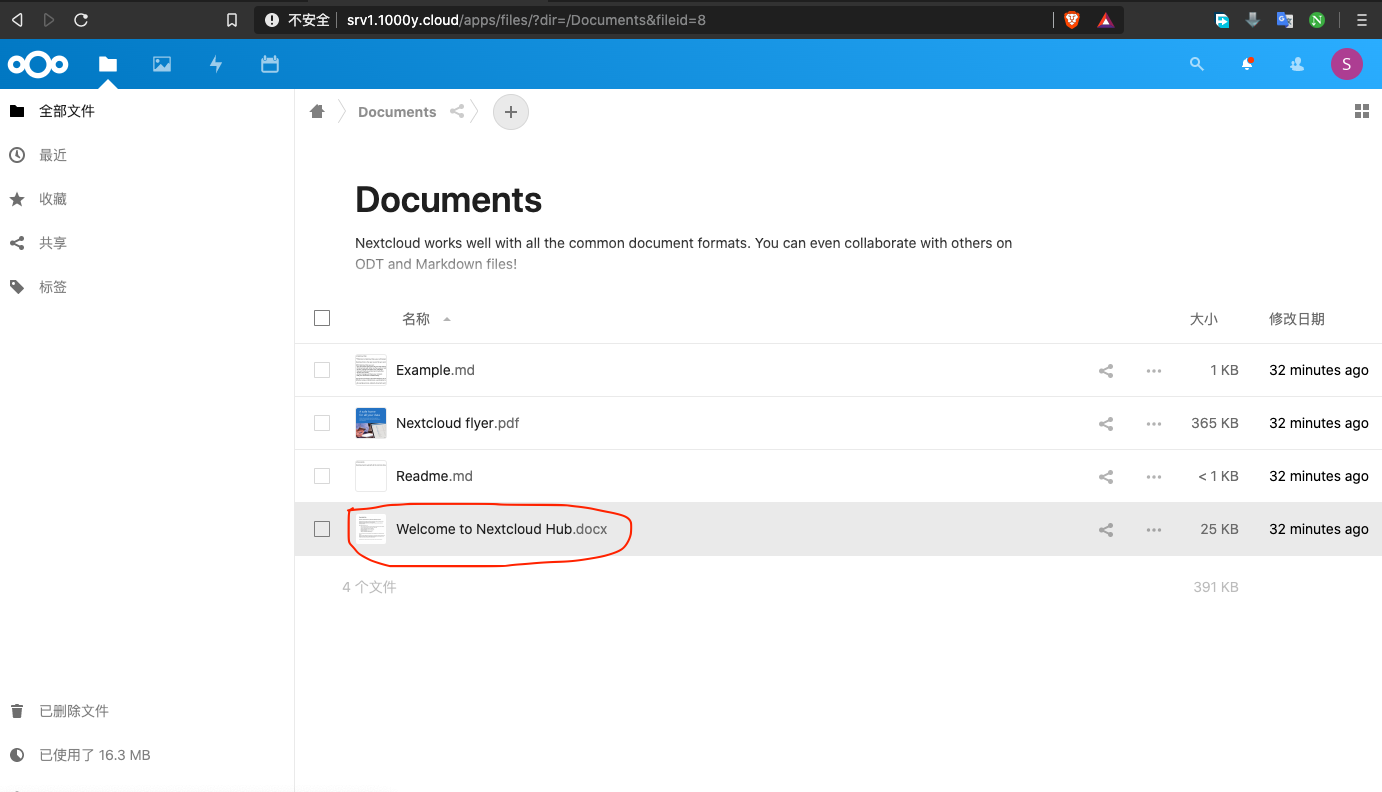Open the Calendar app icon

click(x=270, y=64)
